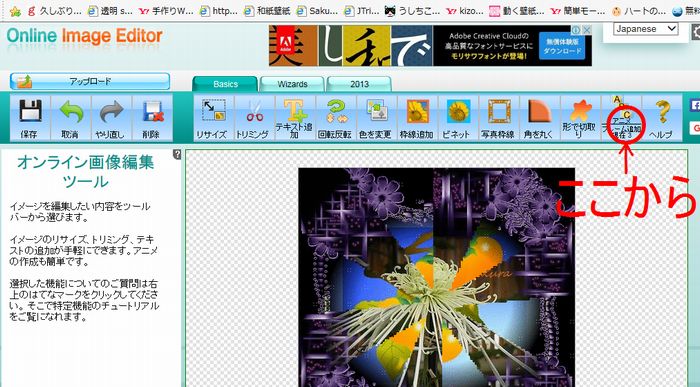The width and height of the screenshot is (700, 387).
Task: Redo using the やり直し arrow
Action: click(111, 118)
